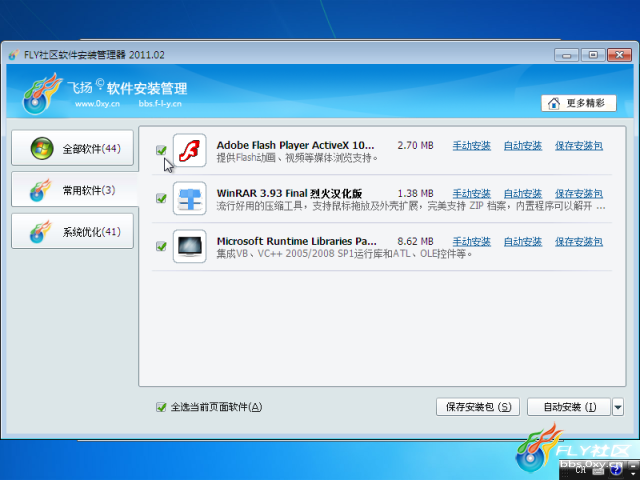640x480 pixels.
Task: Click 手动安装 link for WinRAR
Action: click(x=471, y=193)
